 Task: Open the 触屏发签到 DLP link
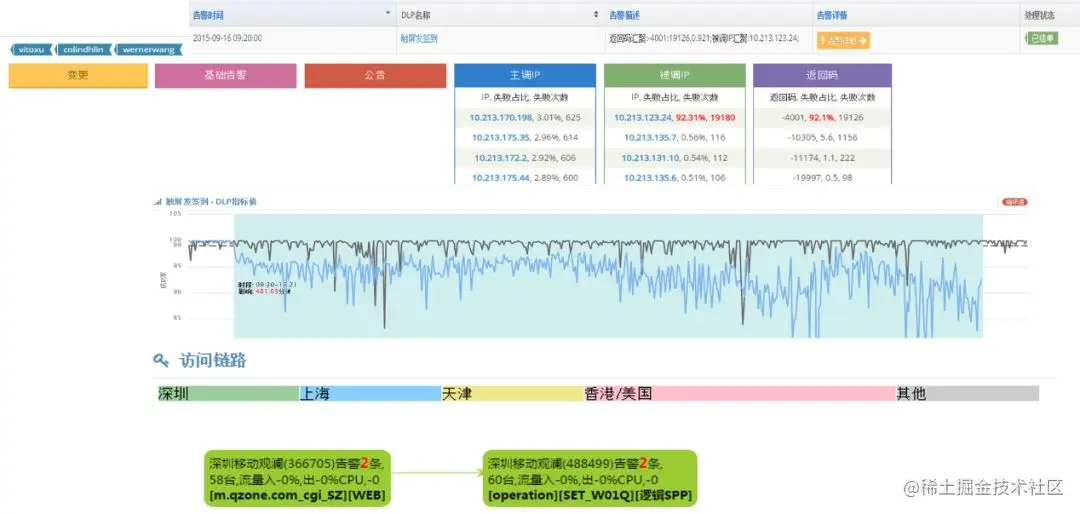point(419,39)
